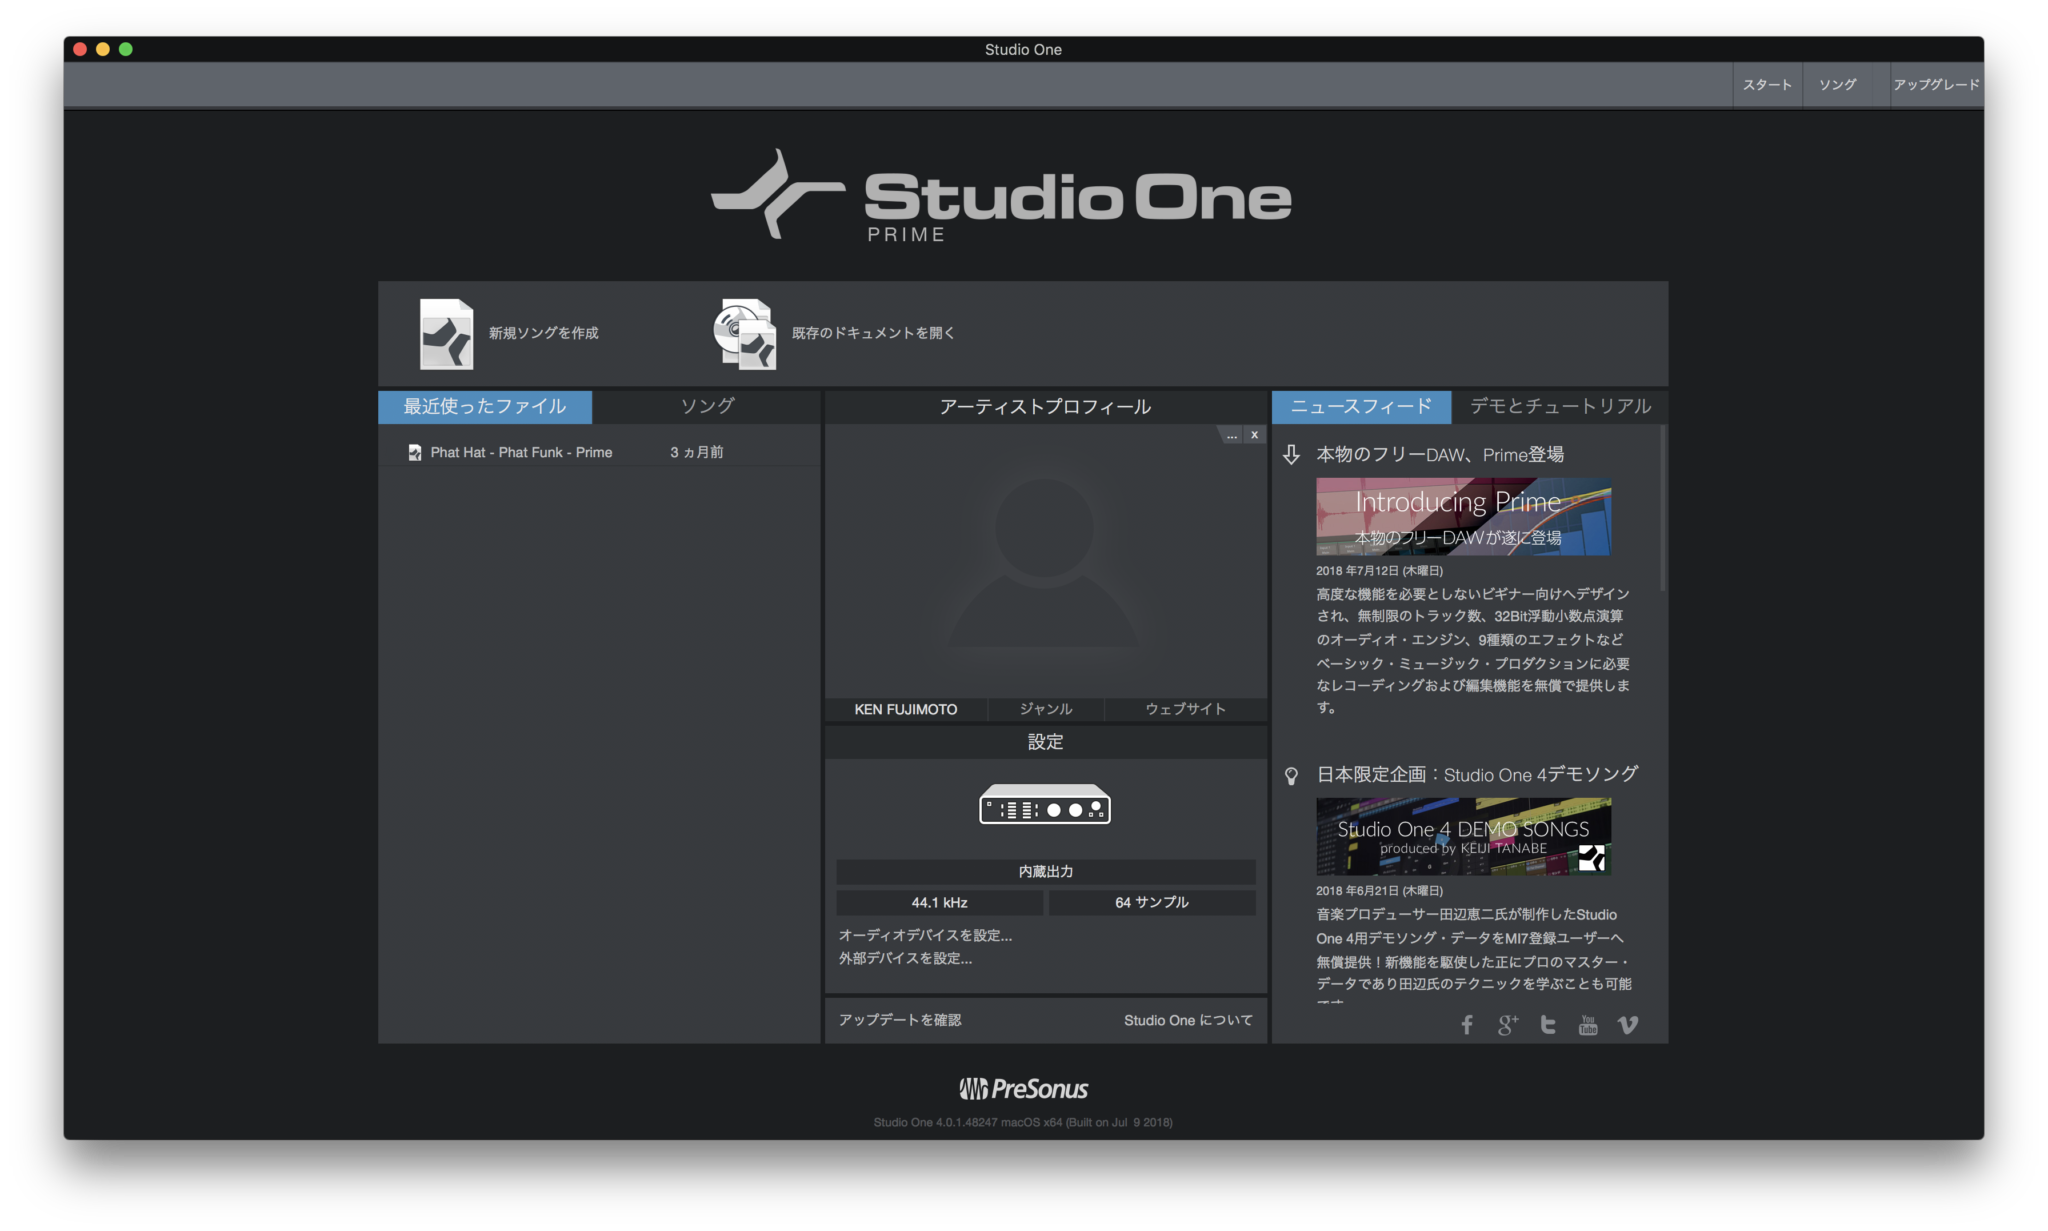2048x1231 pixels.
Task: Click the Google+ icon in news feed
Action: 1506,1024
